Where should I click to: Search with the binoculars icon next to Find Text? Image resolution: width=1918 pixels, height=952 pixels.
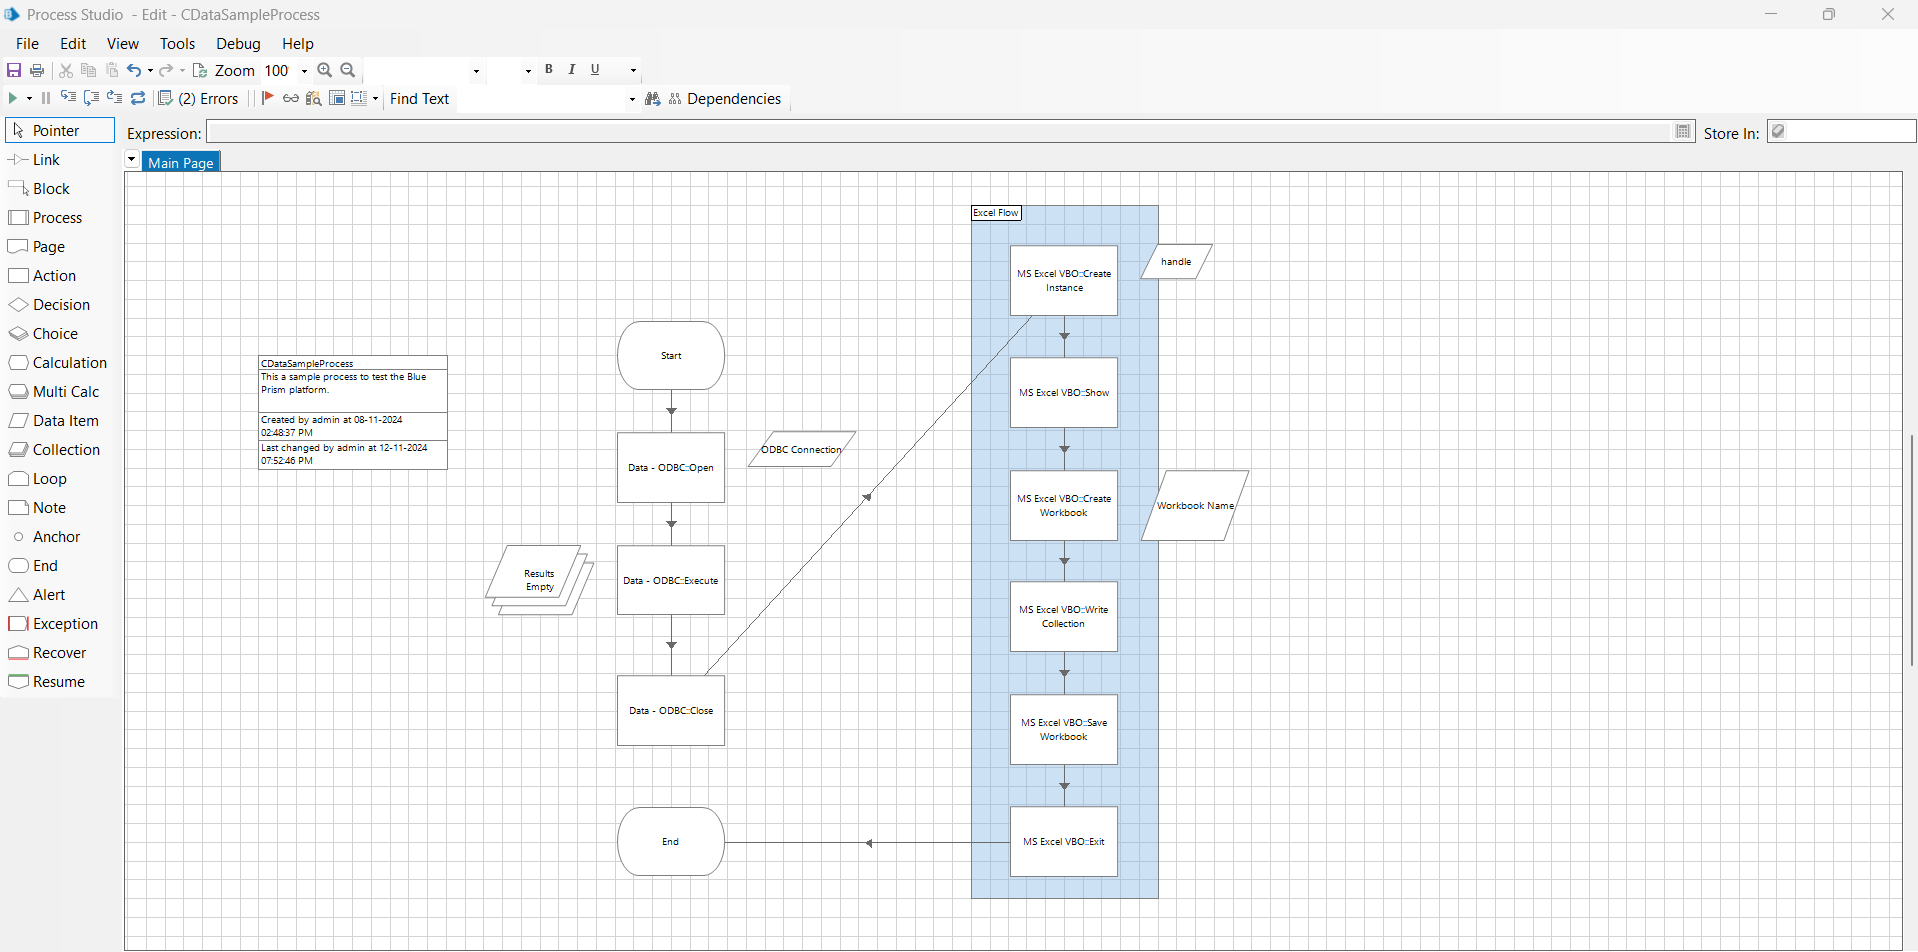[653, 98]
